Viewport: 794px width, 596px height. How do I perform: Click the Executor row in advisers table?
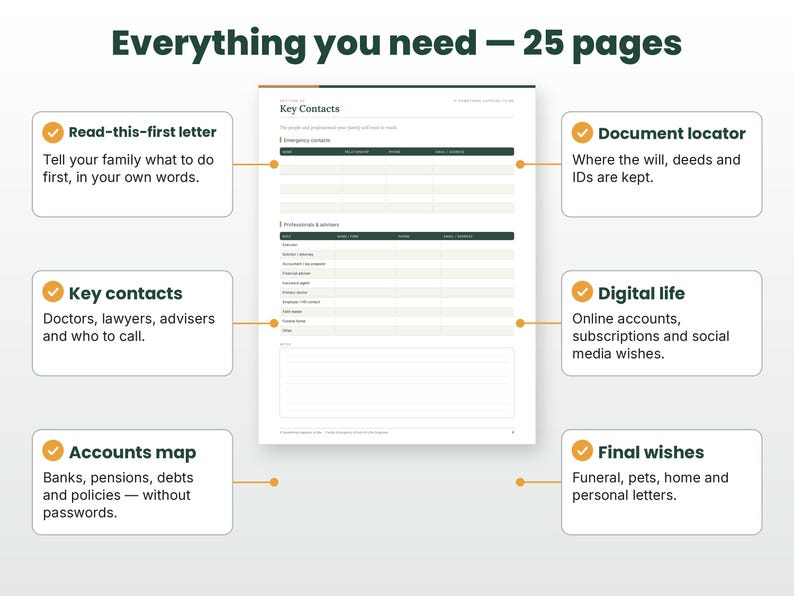(397, 245)
